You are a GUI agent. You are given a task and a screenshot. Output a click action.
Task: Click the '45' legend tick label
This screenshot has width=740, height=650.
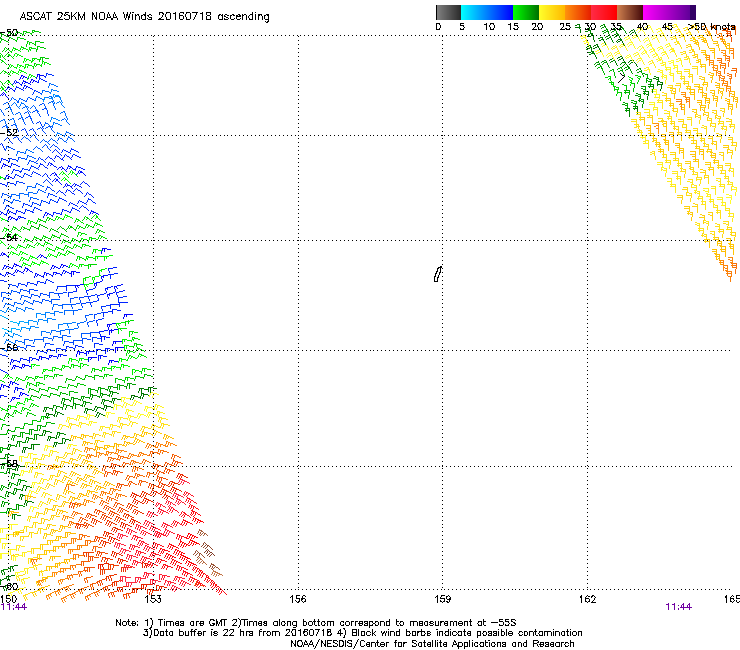click(667, 27)
